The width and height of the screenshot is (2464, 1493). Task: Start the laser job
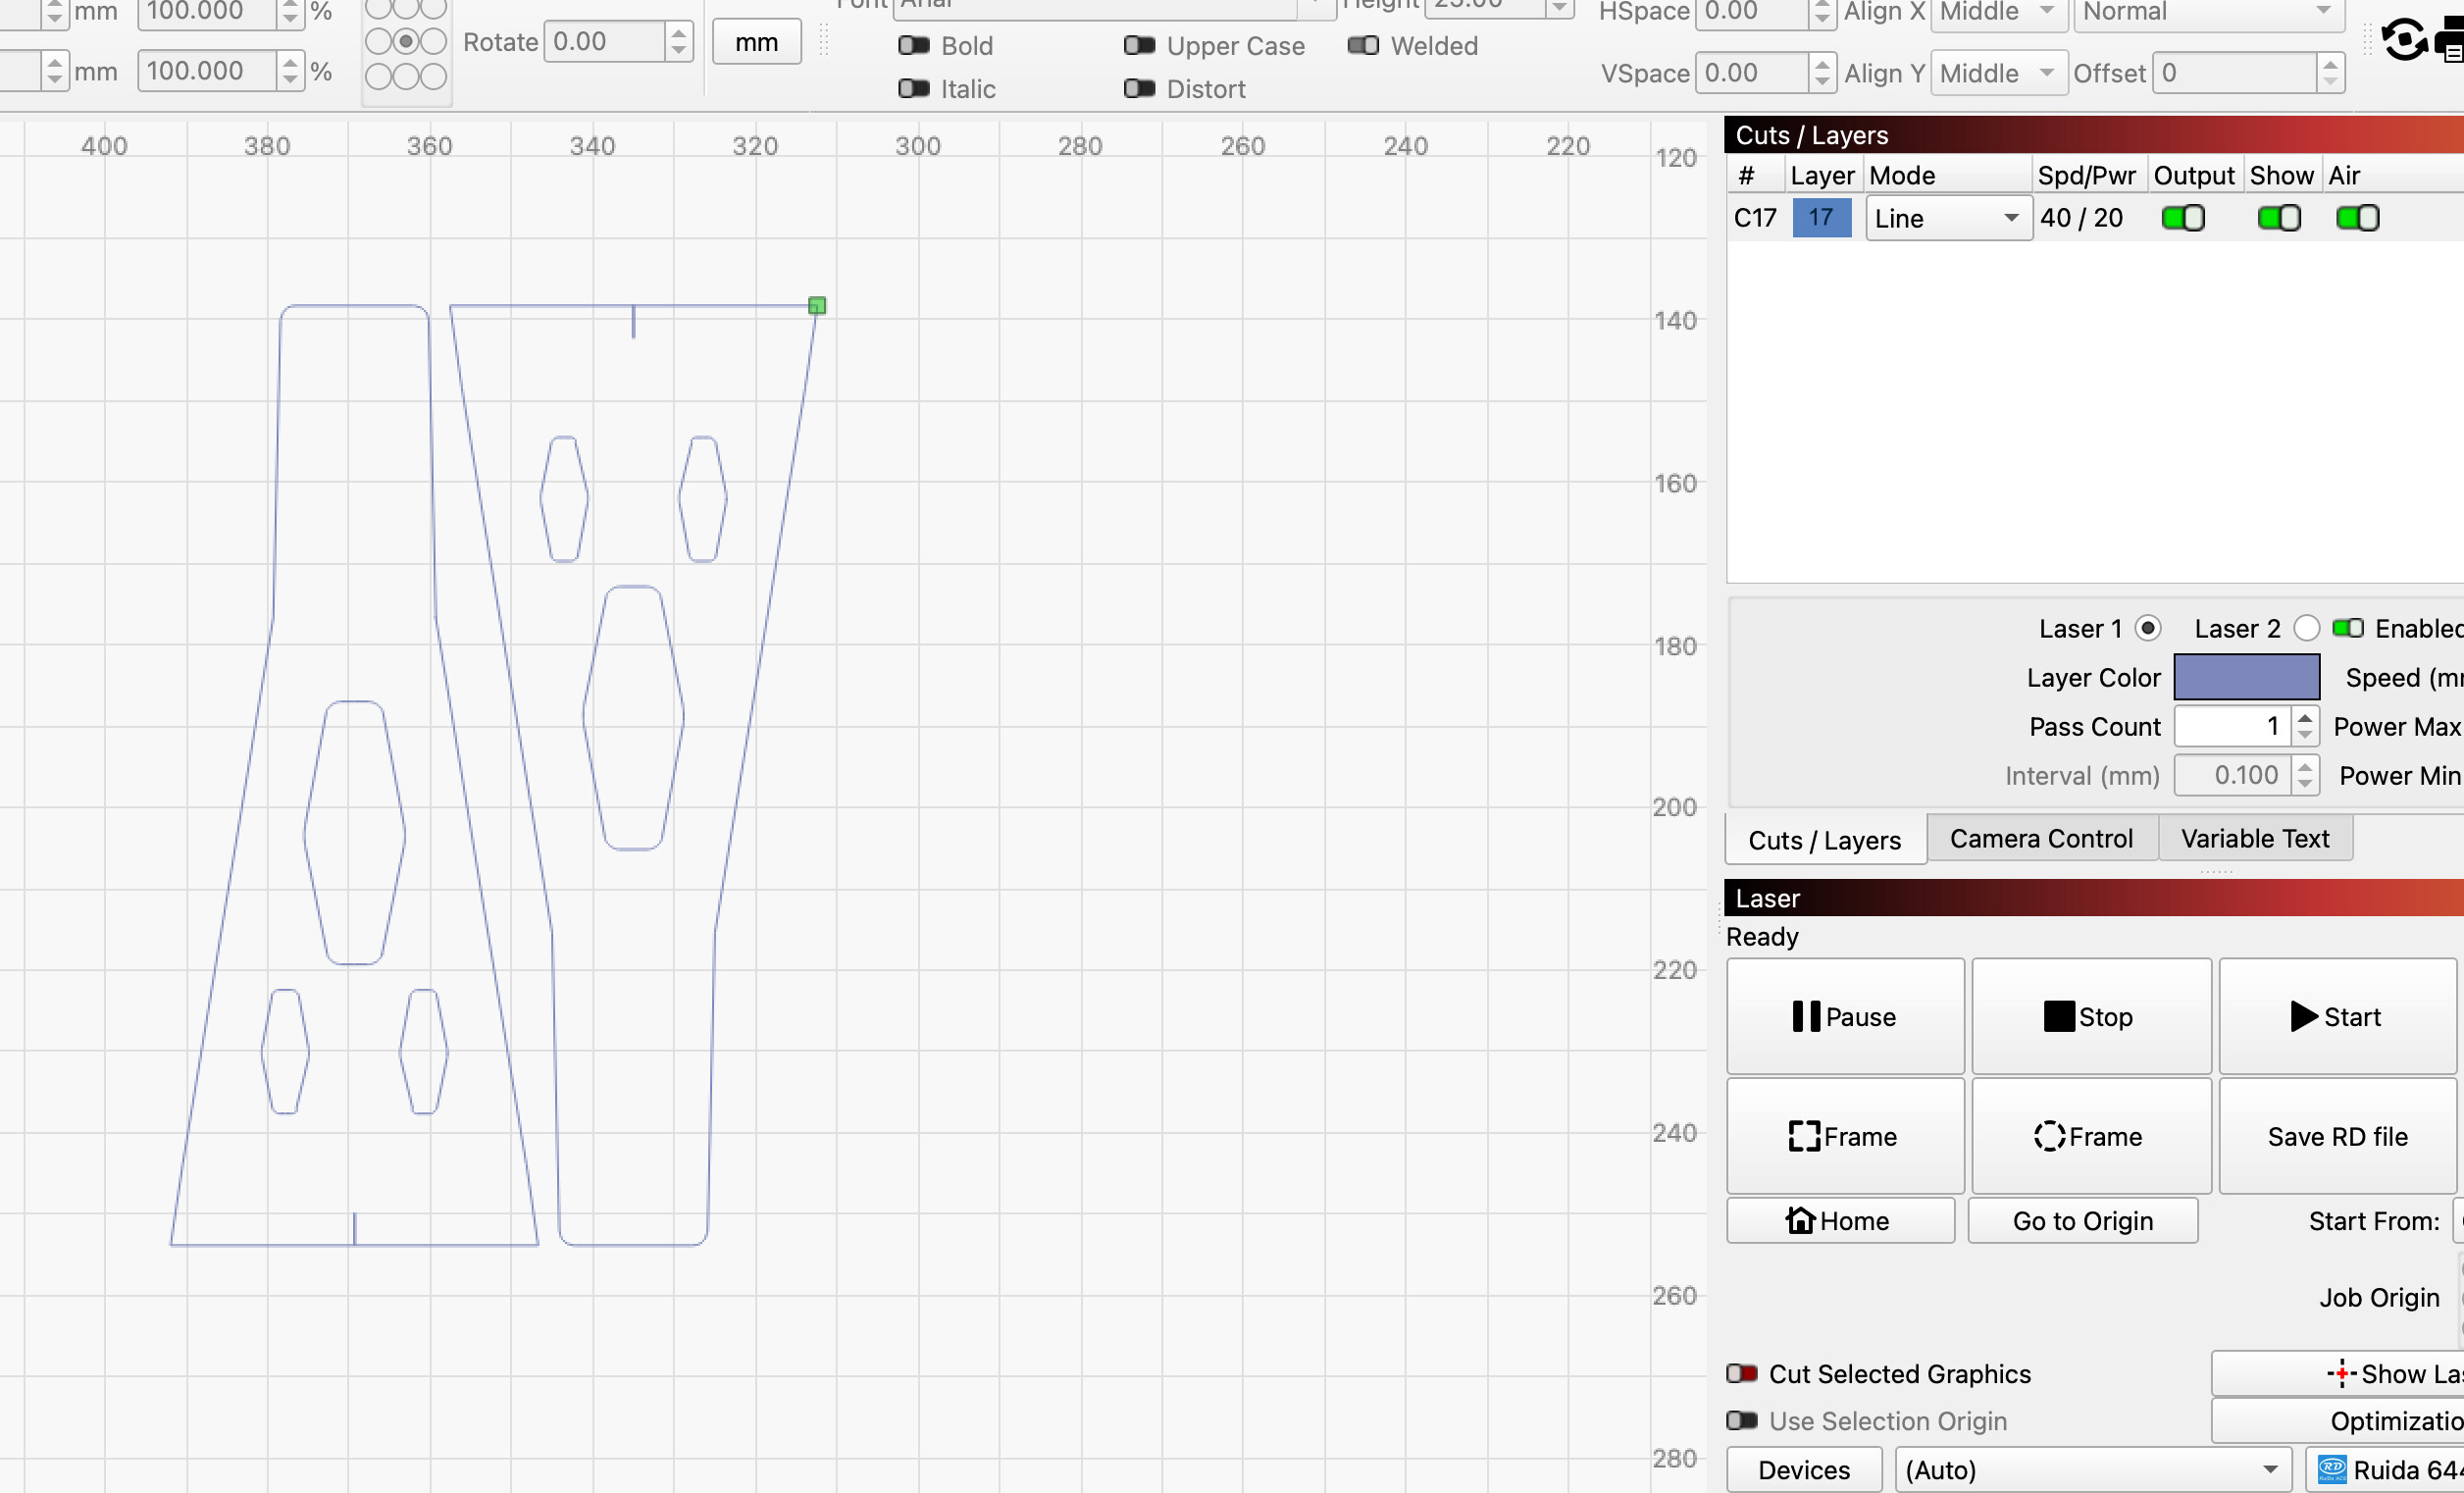[2337, 1016]
